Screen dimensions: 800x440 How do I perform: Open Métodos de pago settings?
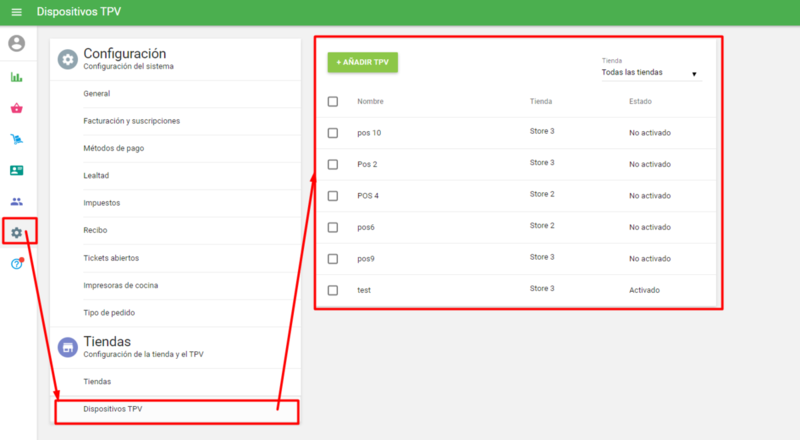point(118,148)
